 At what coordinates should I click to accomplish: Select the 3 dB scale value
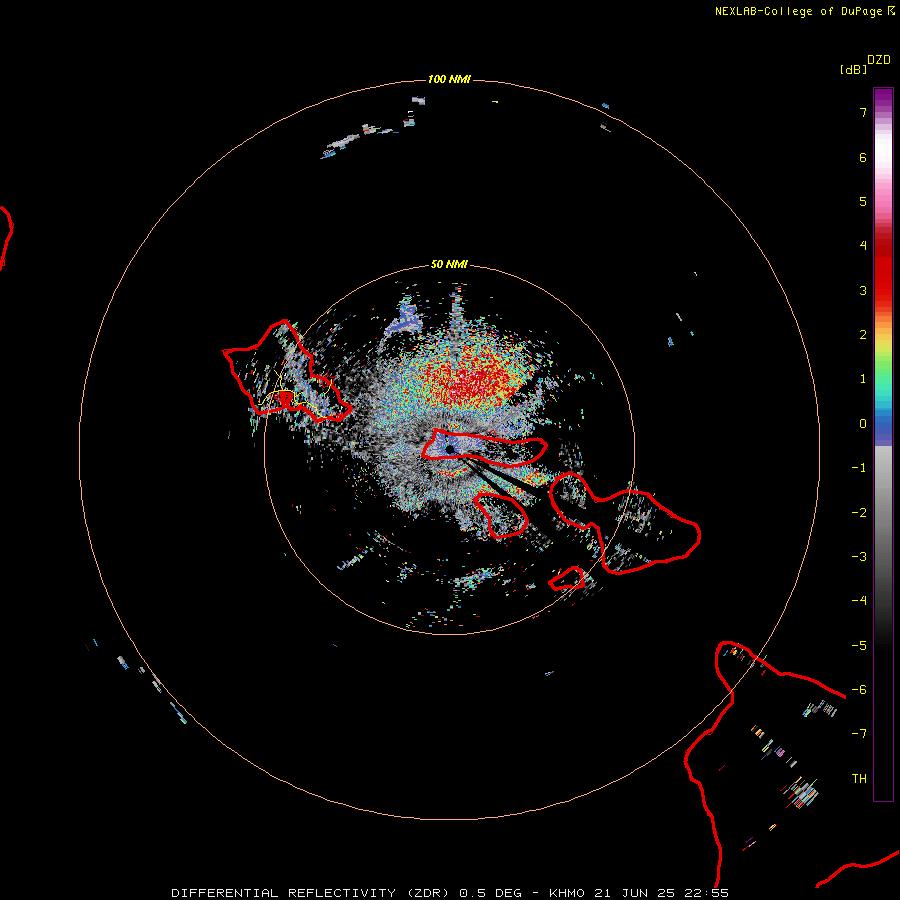click(863, 290)
